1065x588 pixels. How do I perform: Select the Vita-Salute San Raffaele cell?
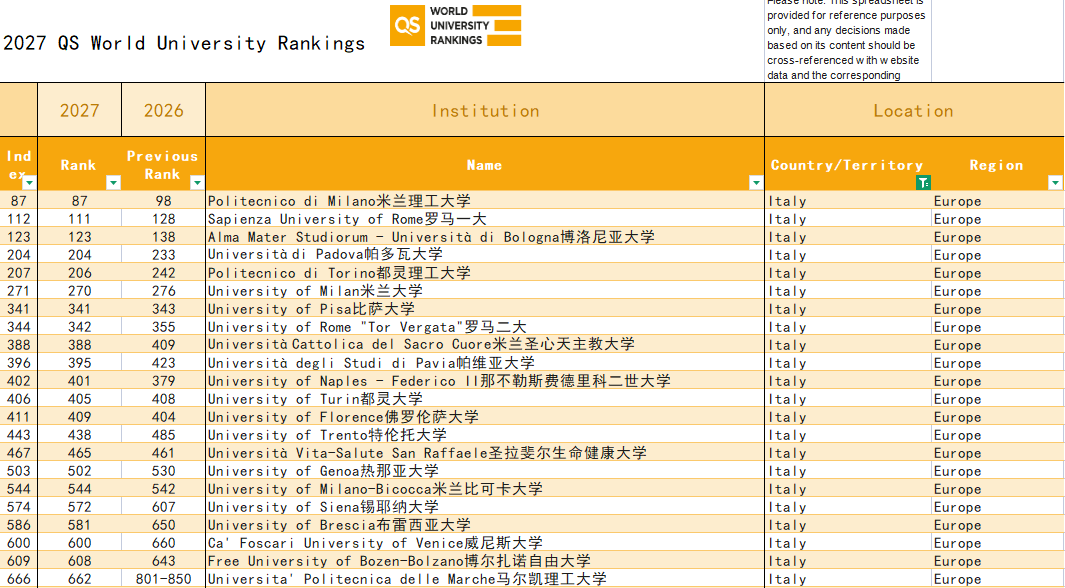(x=485, y=453)
